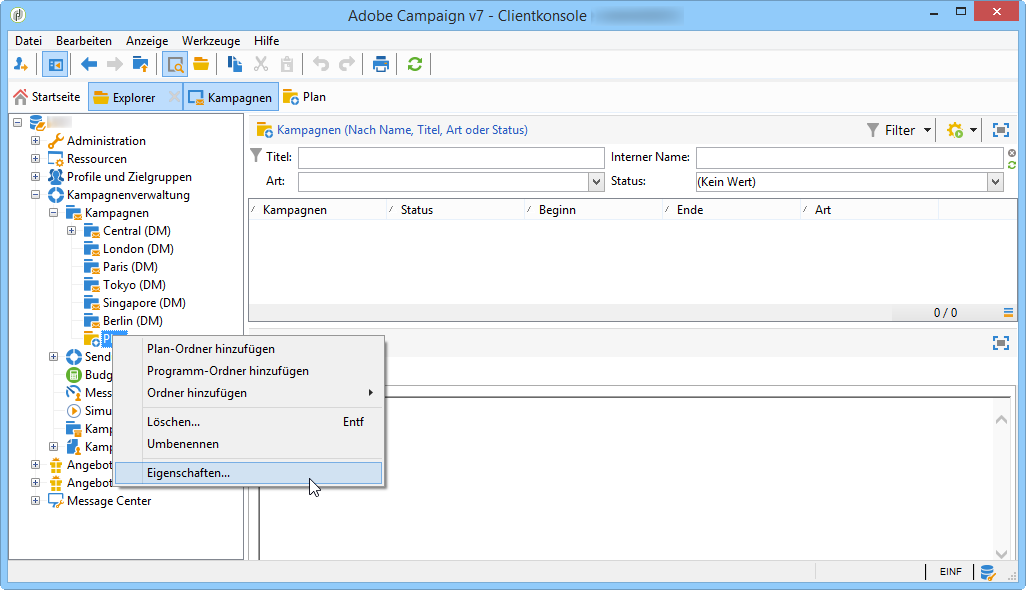
Task: Click the green refresh icon
Action: pos(414,64)
